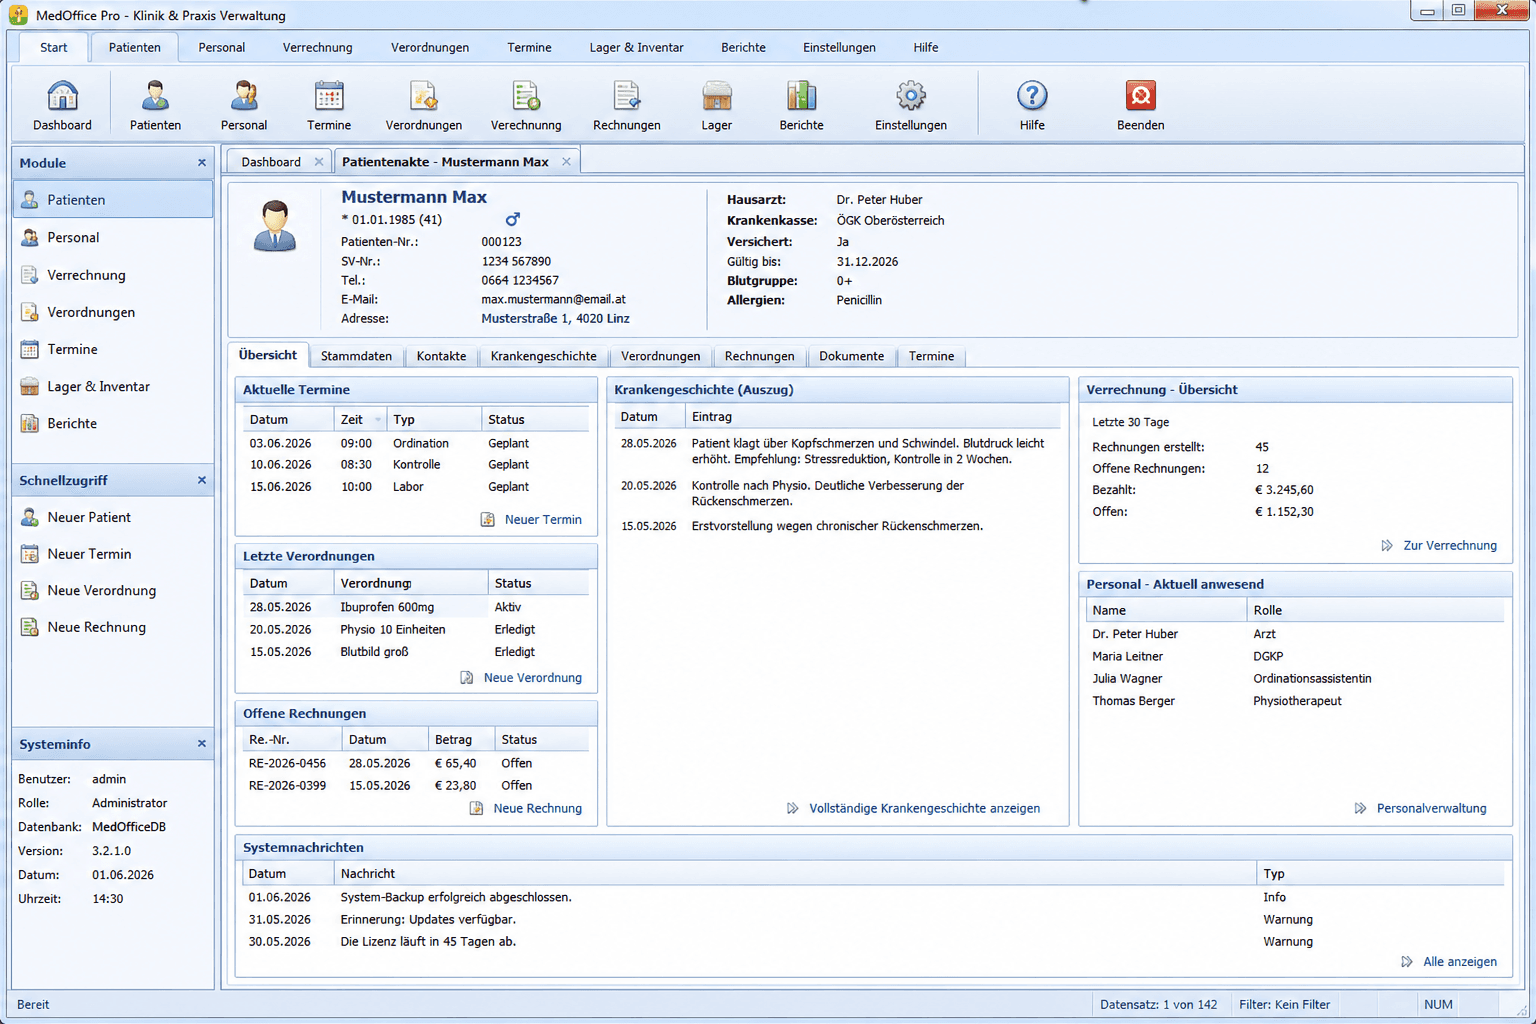The height and width of the screenshot is (1024, 1536).
Task: Close the Patientenakte Mustermann Max tab
Action: [x=566, y=162]
